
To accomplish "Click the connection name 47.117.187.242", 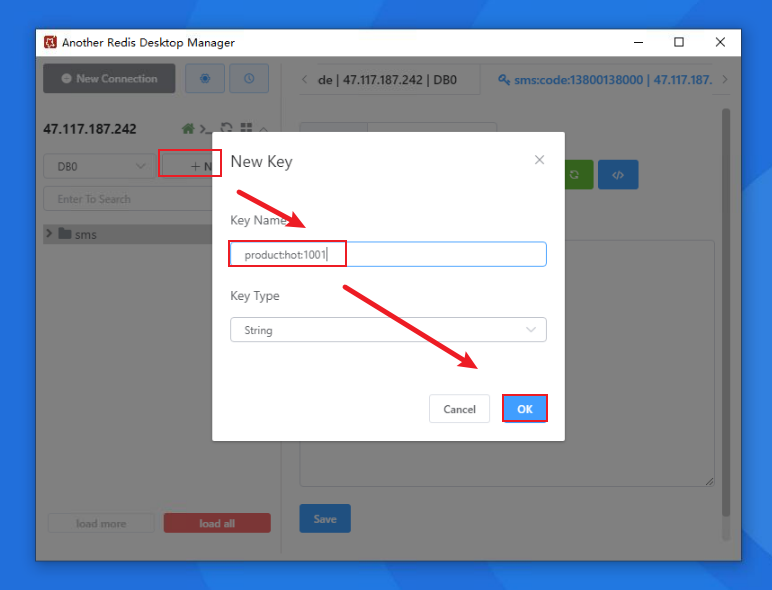I will [90, 129].
